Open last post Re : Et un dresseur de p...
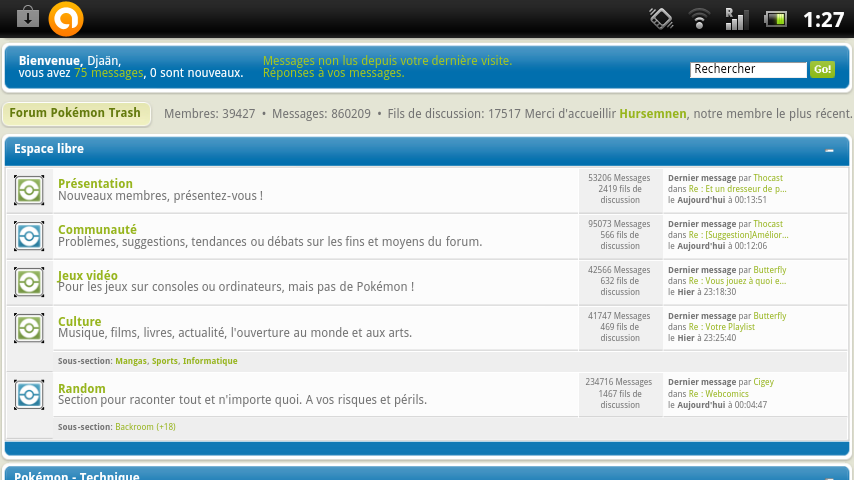Screen dimensions: 854x480 [x=737, y=189]
